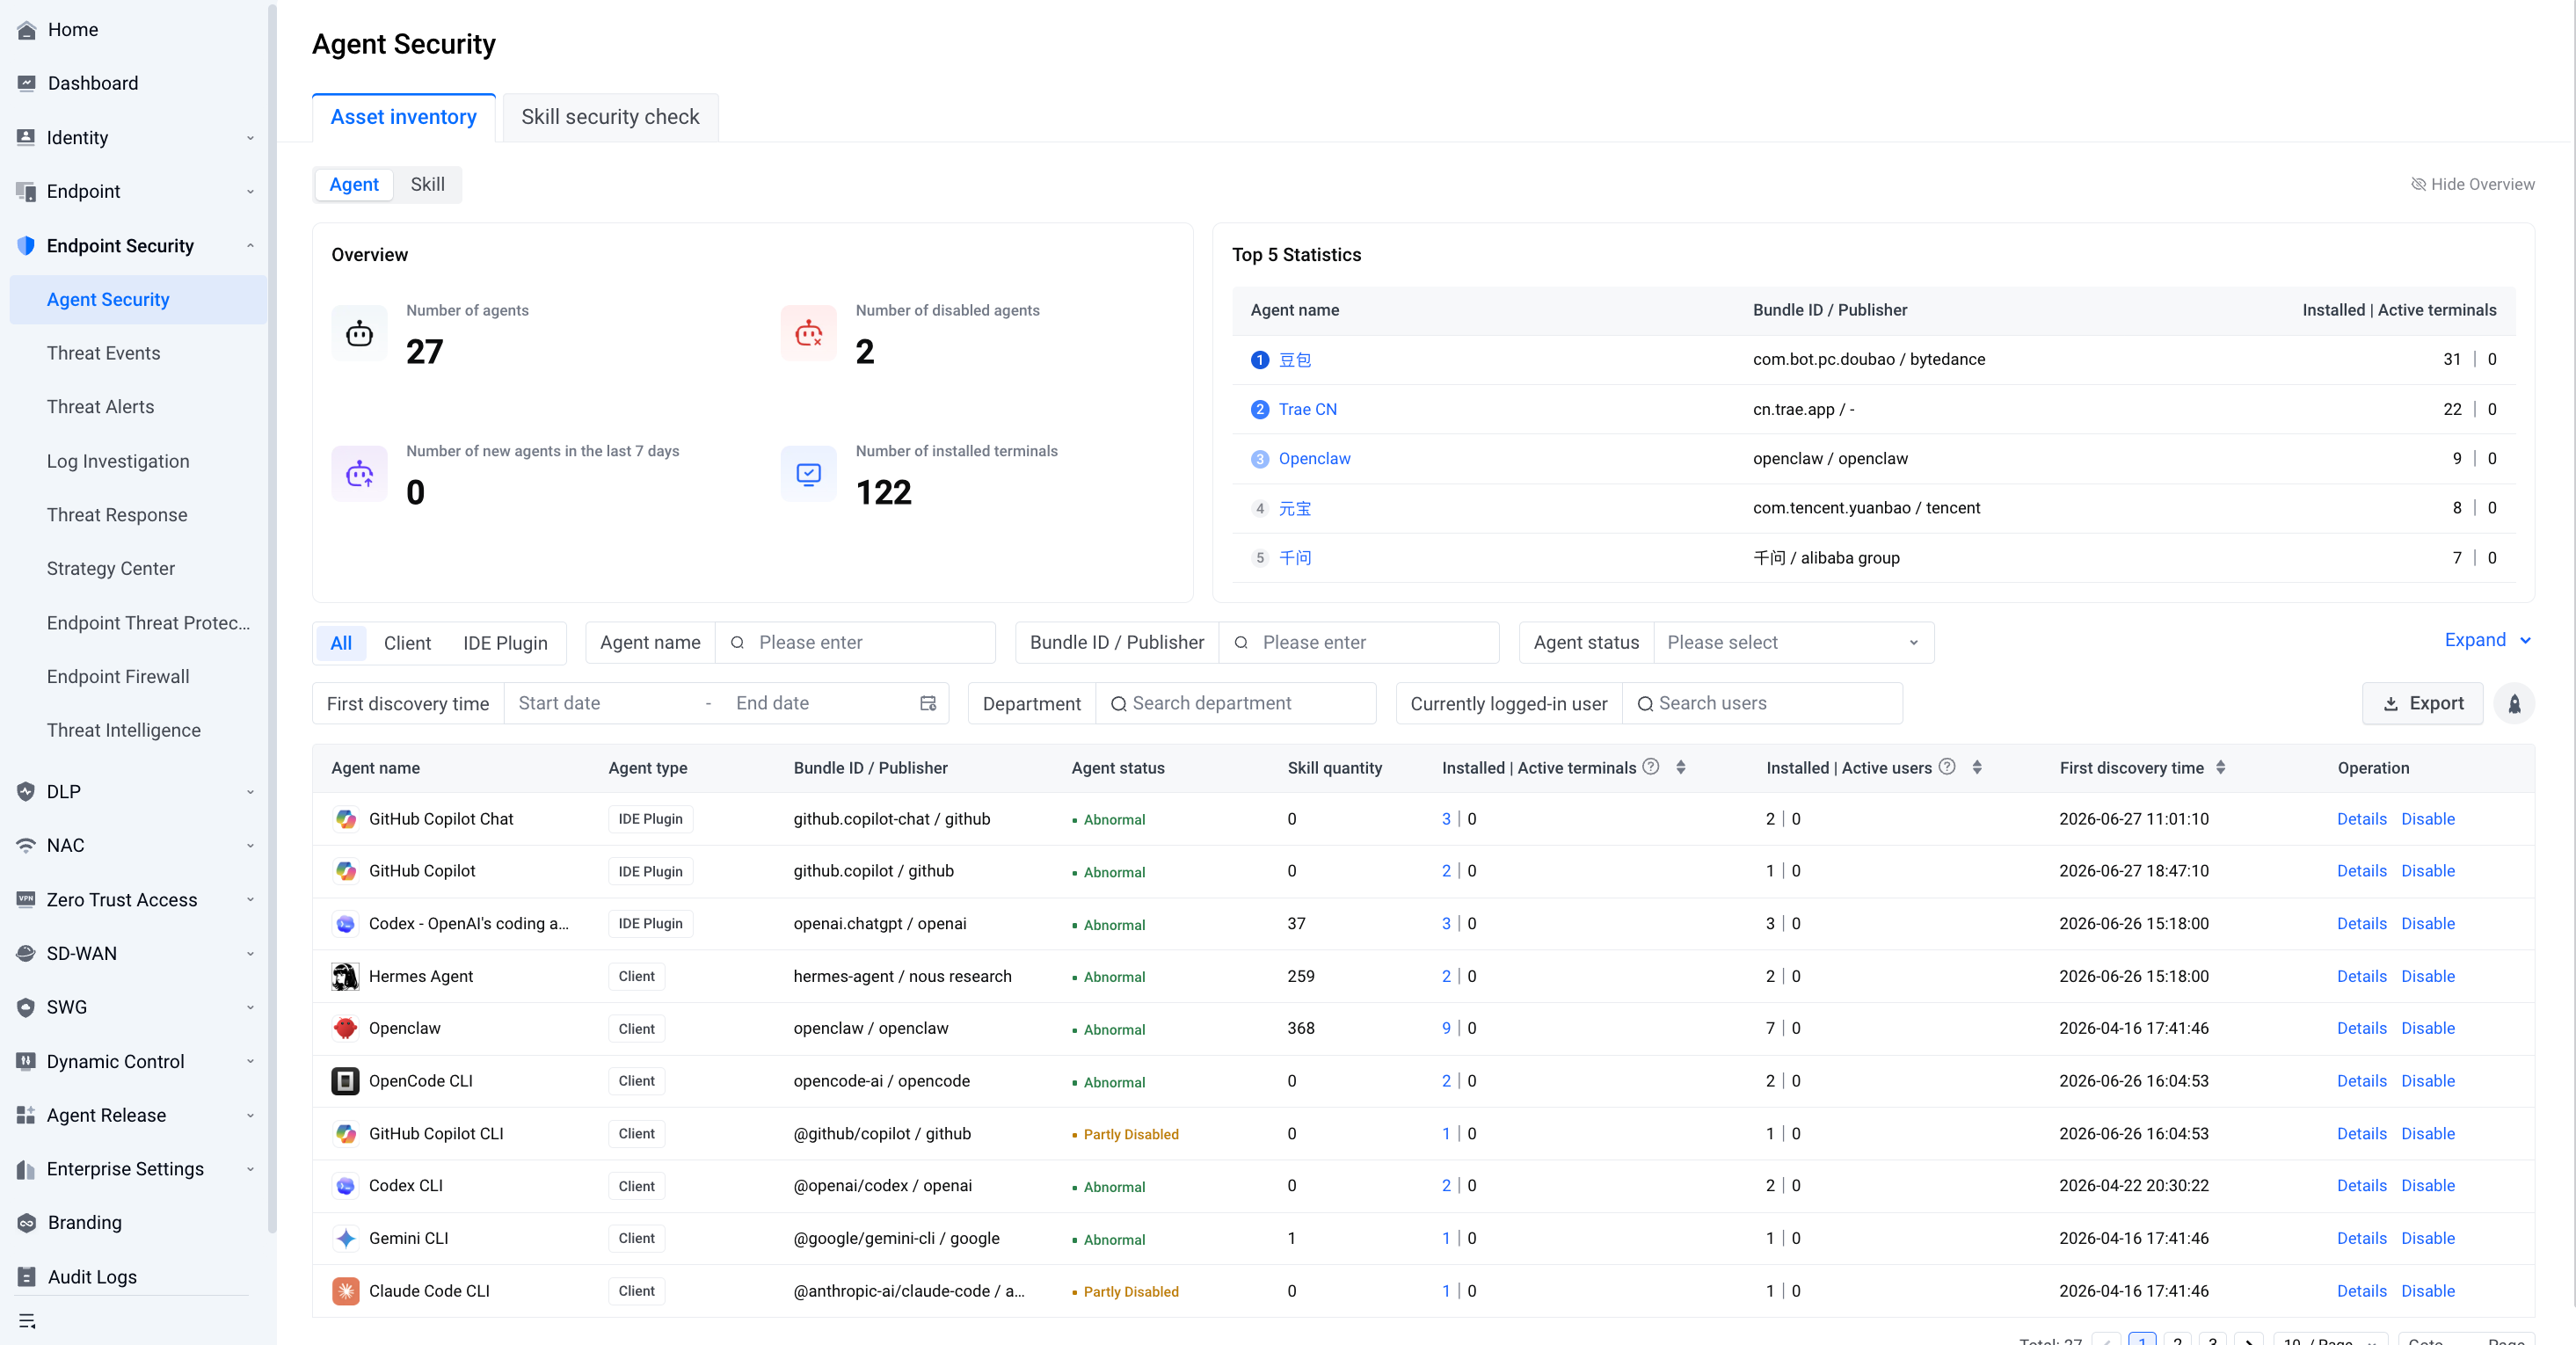Open Threat Events in sidebar

103,353
